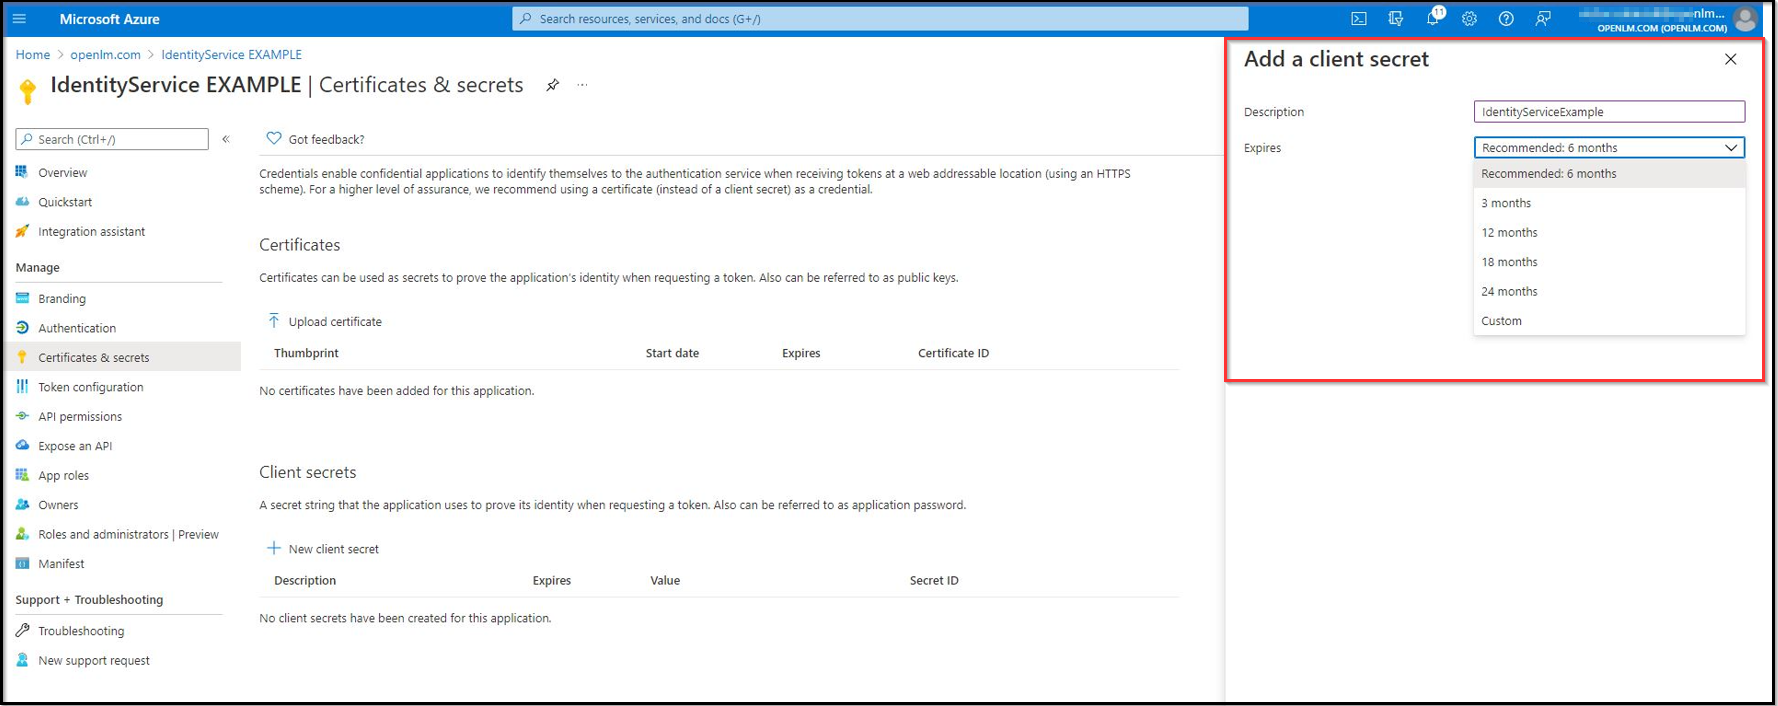Open the notifications bell icon

click(1432, 19)
